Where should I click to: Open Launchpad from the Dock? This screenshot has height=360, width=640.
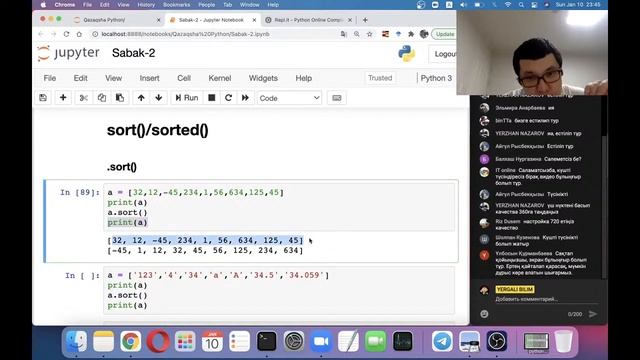(x=185, y=341)
